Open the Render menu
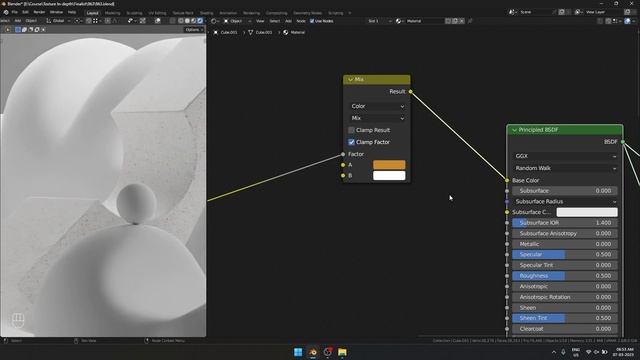Screen dimensions: 640x360 click(39, 12)
